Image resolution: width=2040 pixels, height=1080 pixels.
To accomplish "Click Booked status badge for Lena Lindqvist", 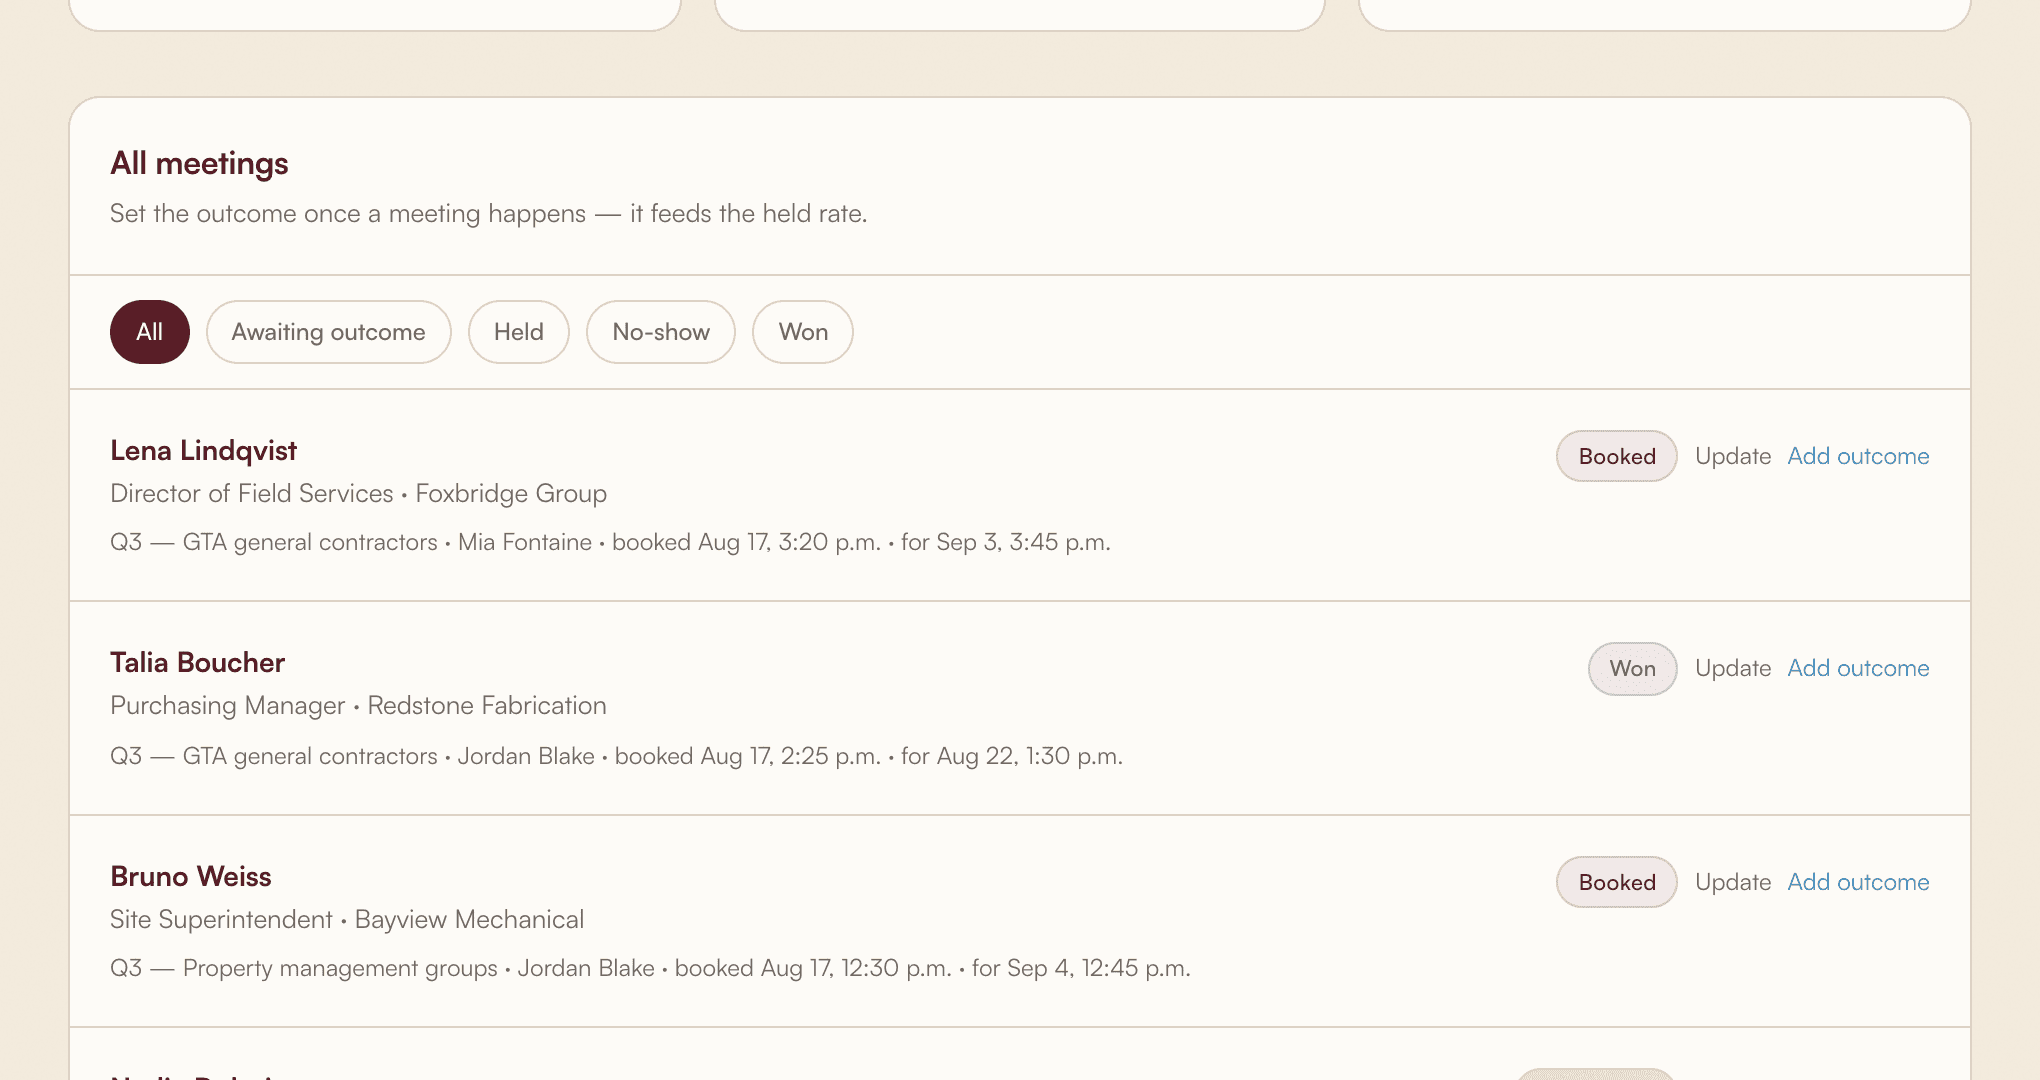I will [x=1616, y=456].
